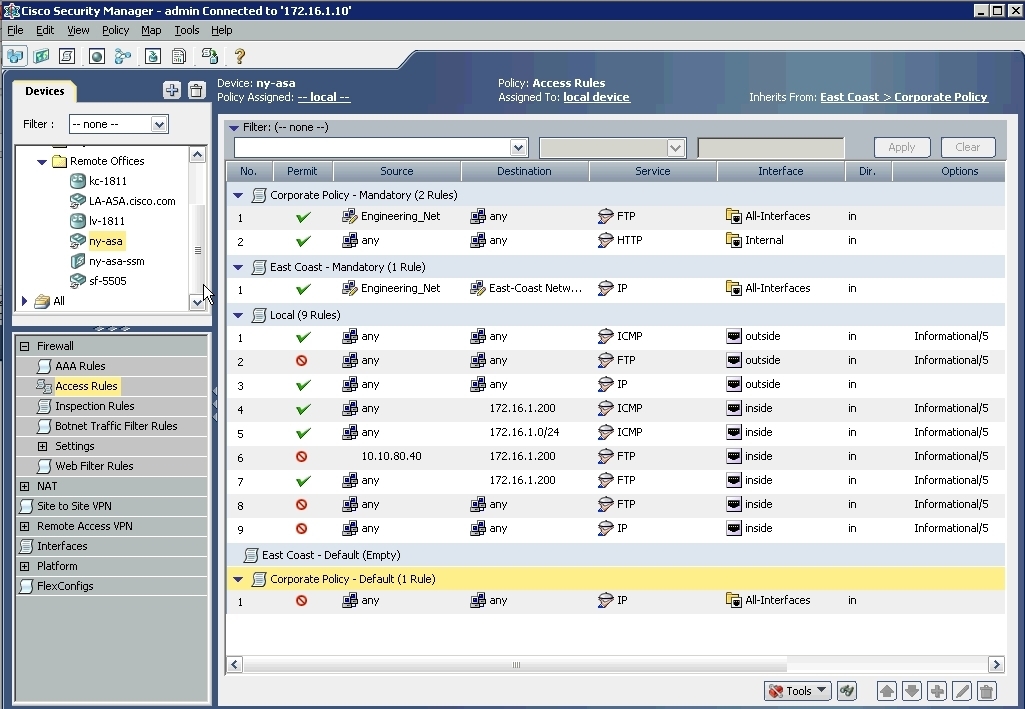Click deny icon of Corporate Policy Default rule
This screenshot has height=709, width=1025.
(301, 601)
